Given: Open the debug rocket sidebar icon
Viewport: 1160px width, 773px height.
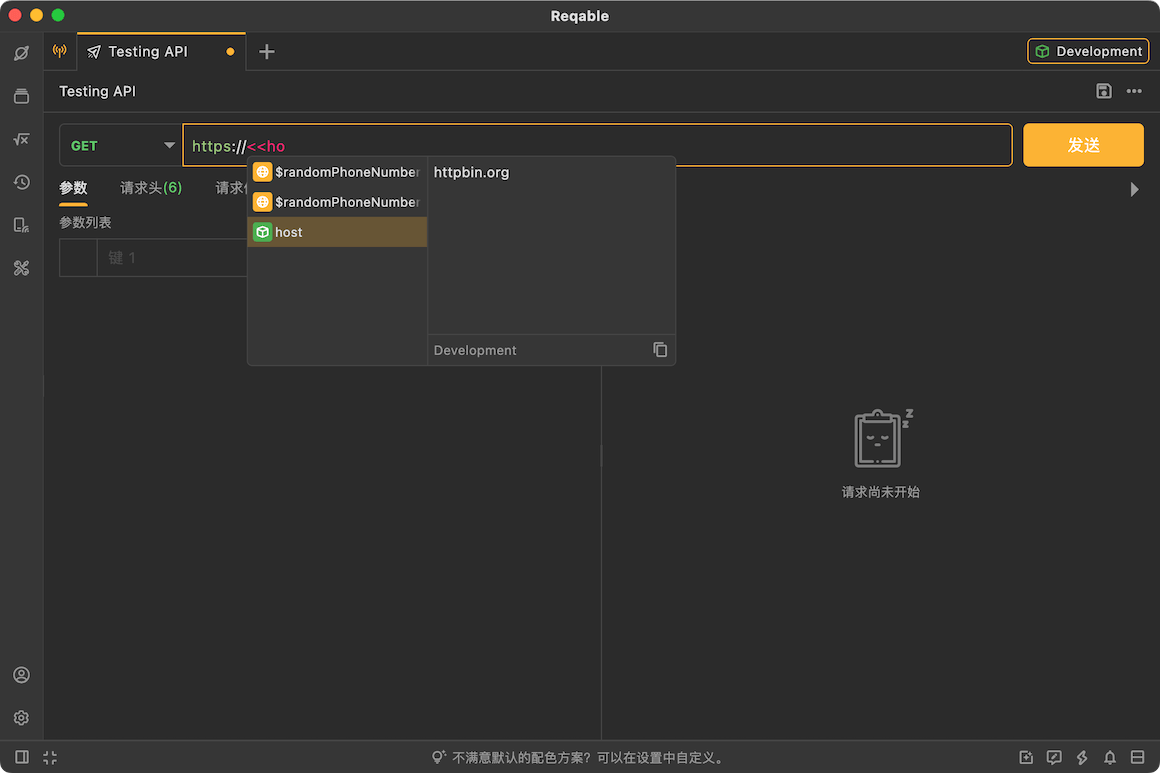Looking at the screenshot, I should (21, 53).
